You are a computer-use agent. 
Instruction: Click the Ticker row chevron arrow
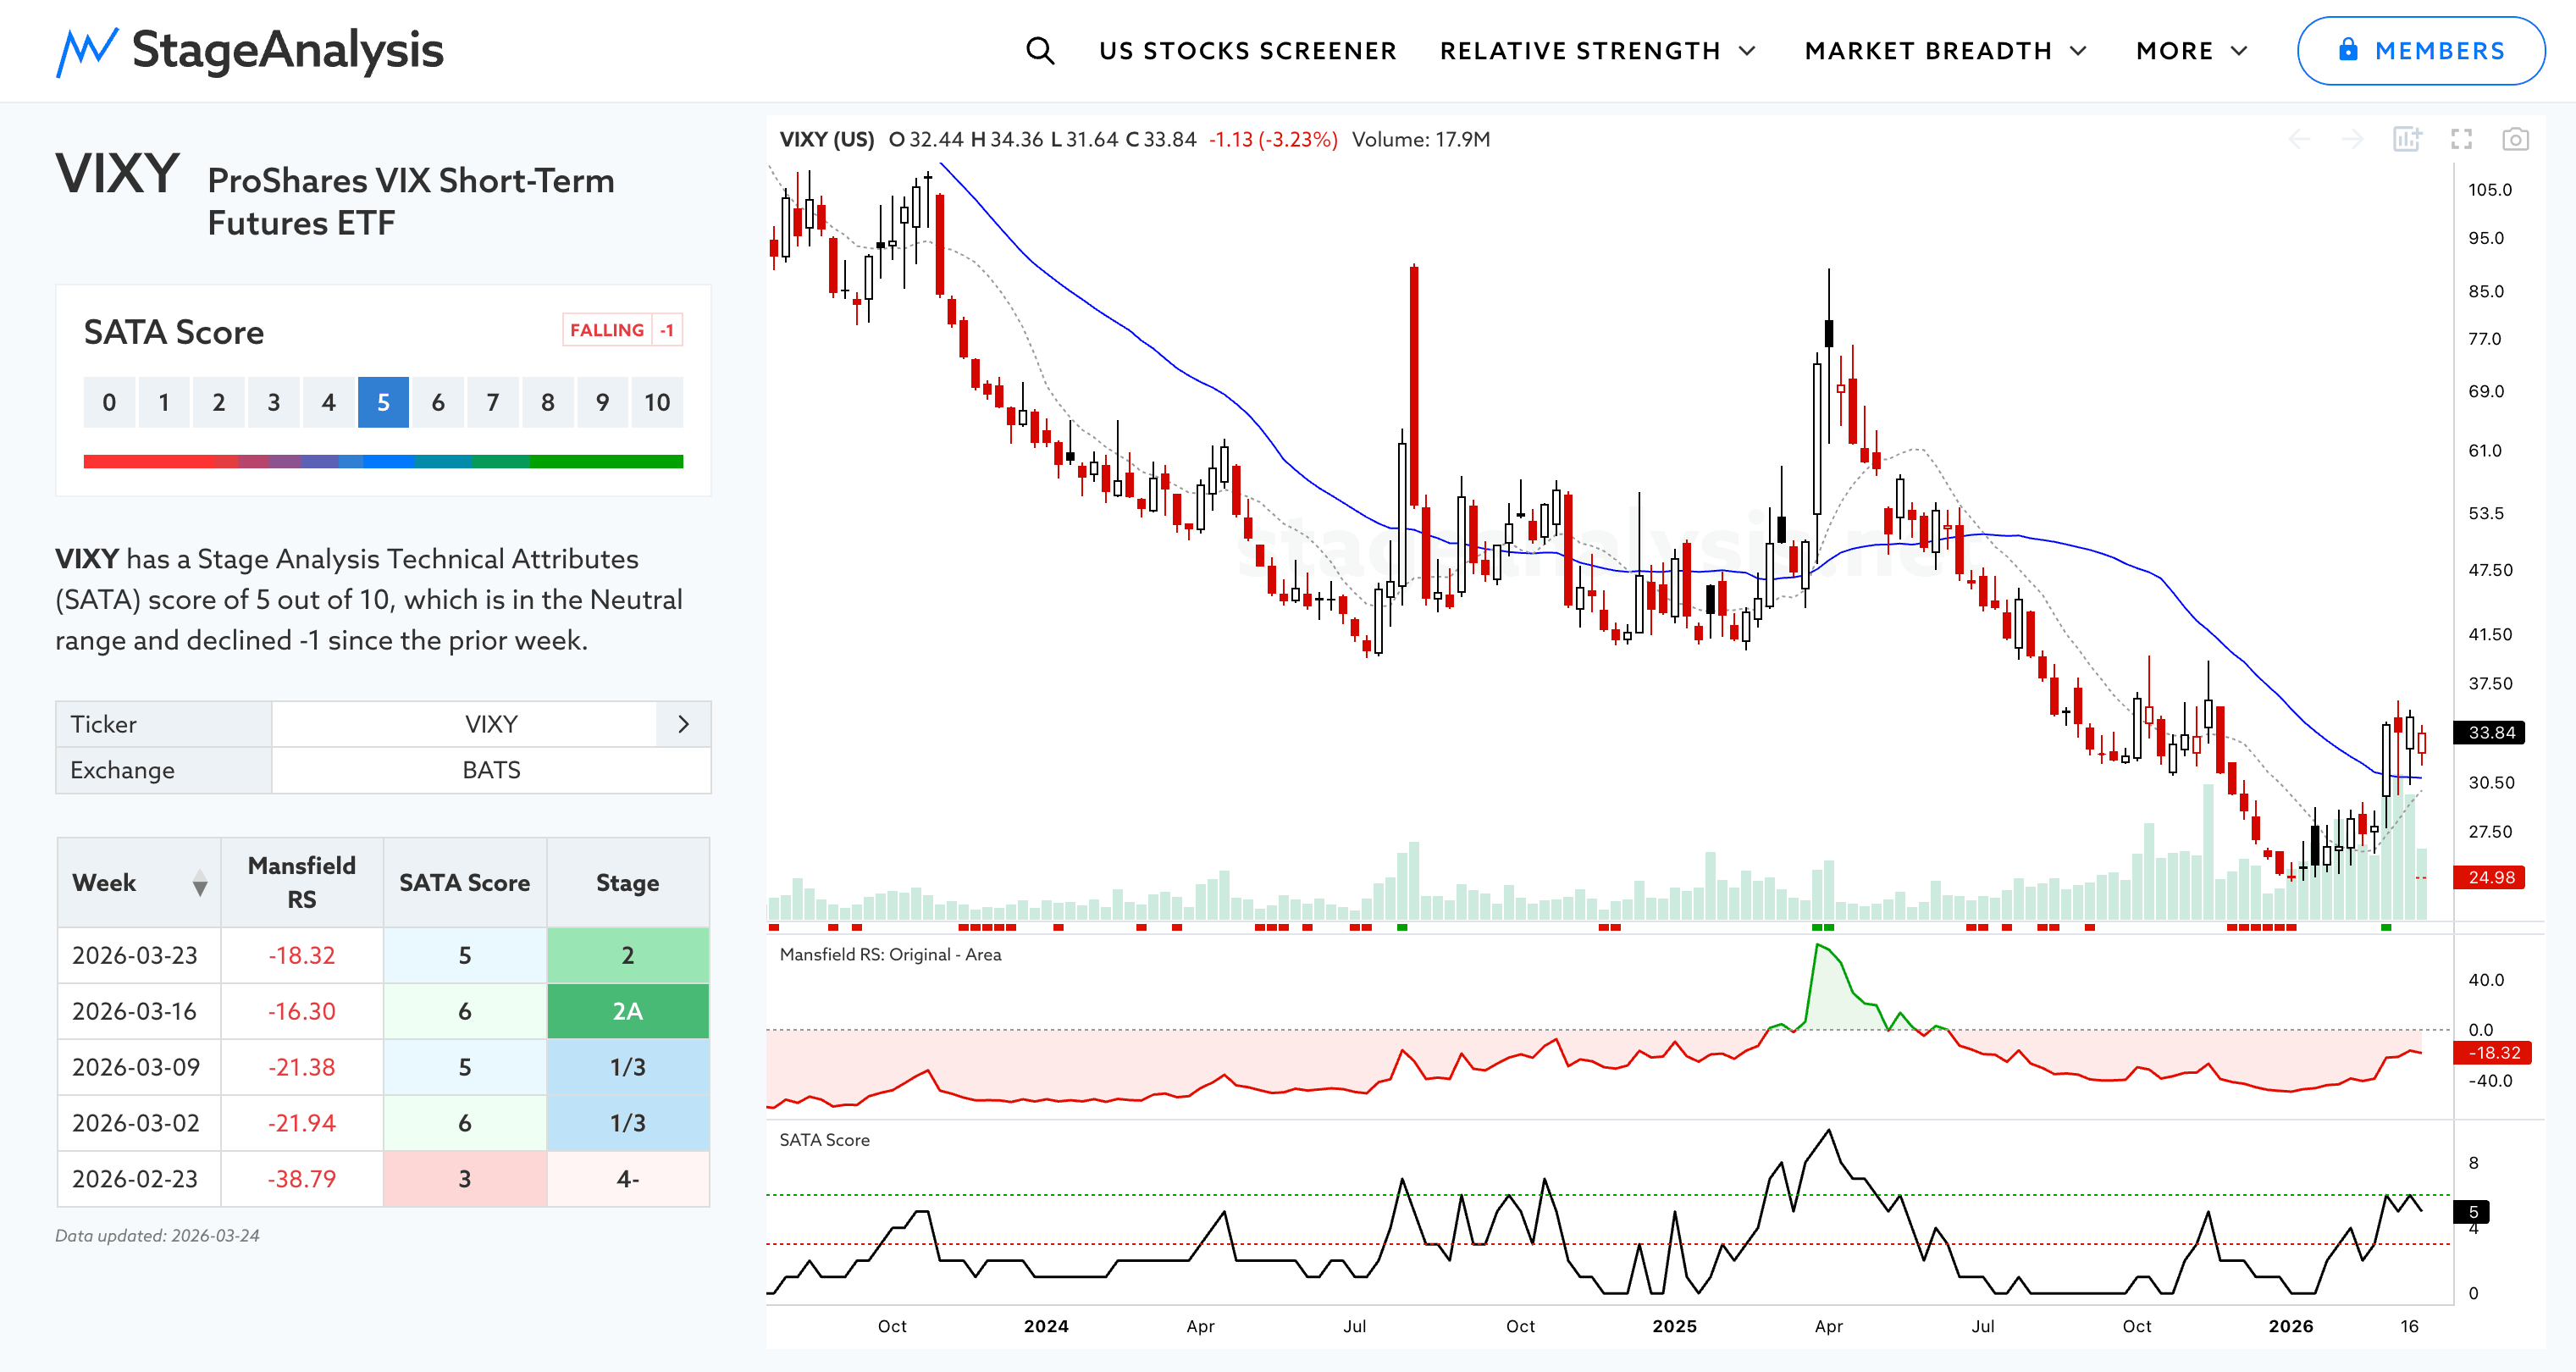683,724
